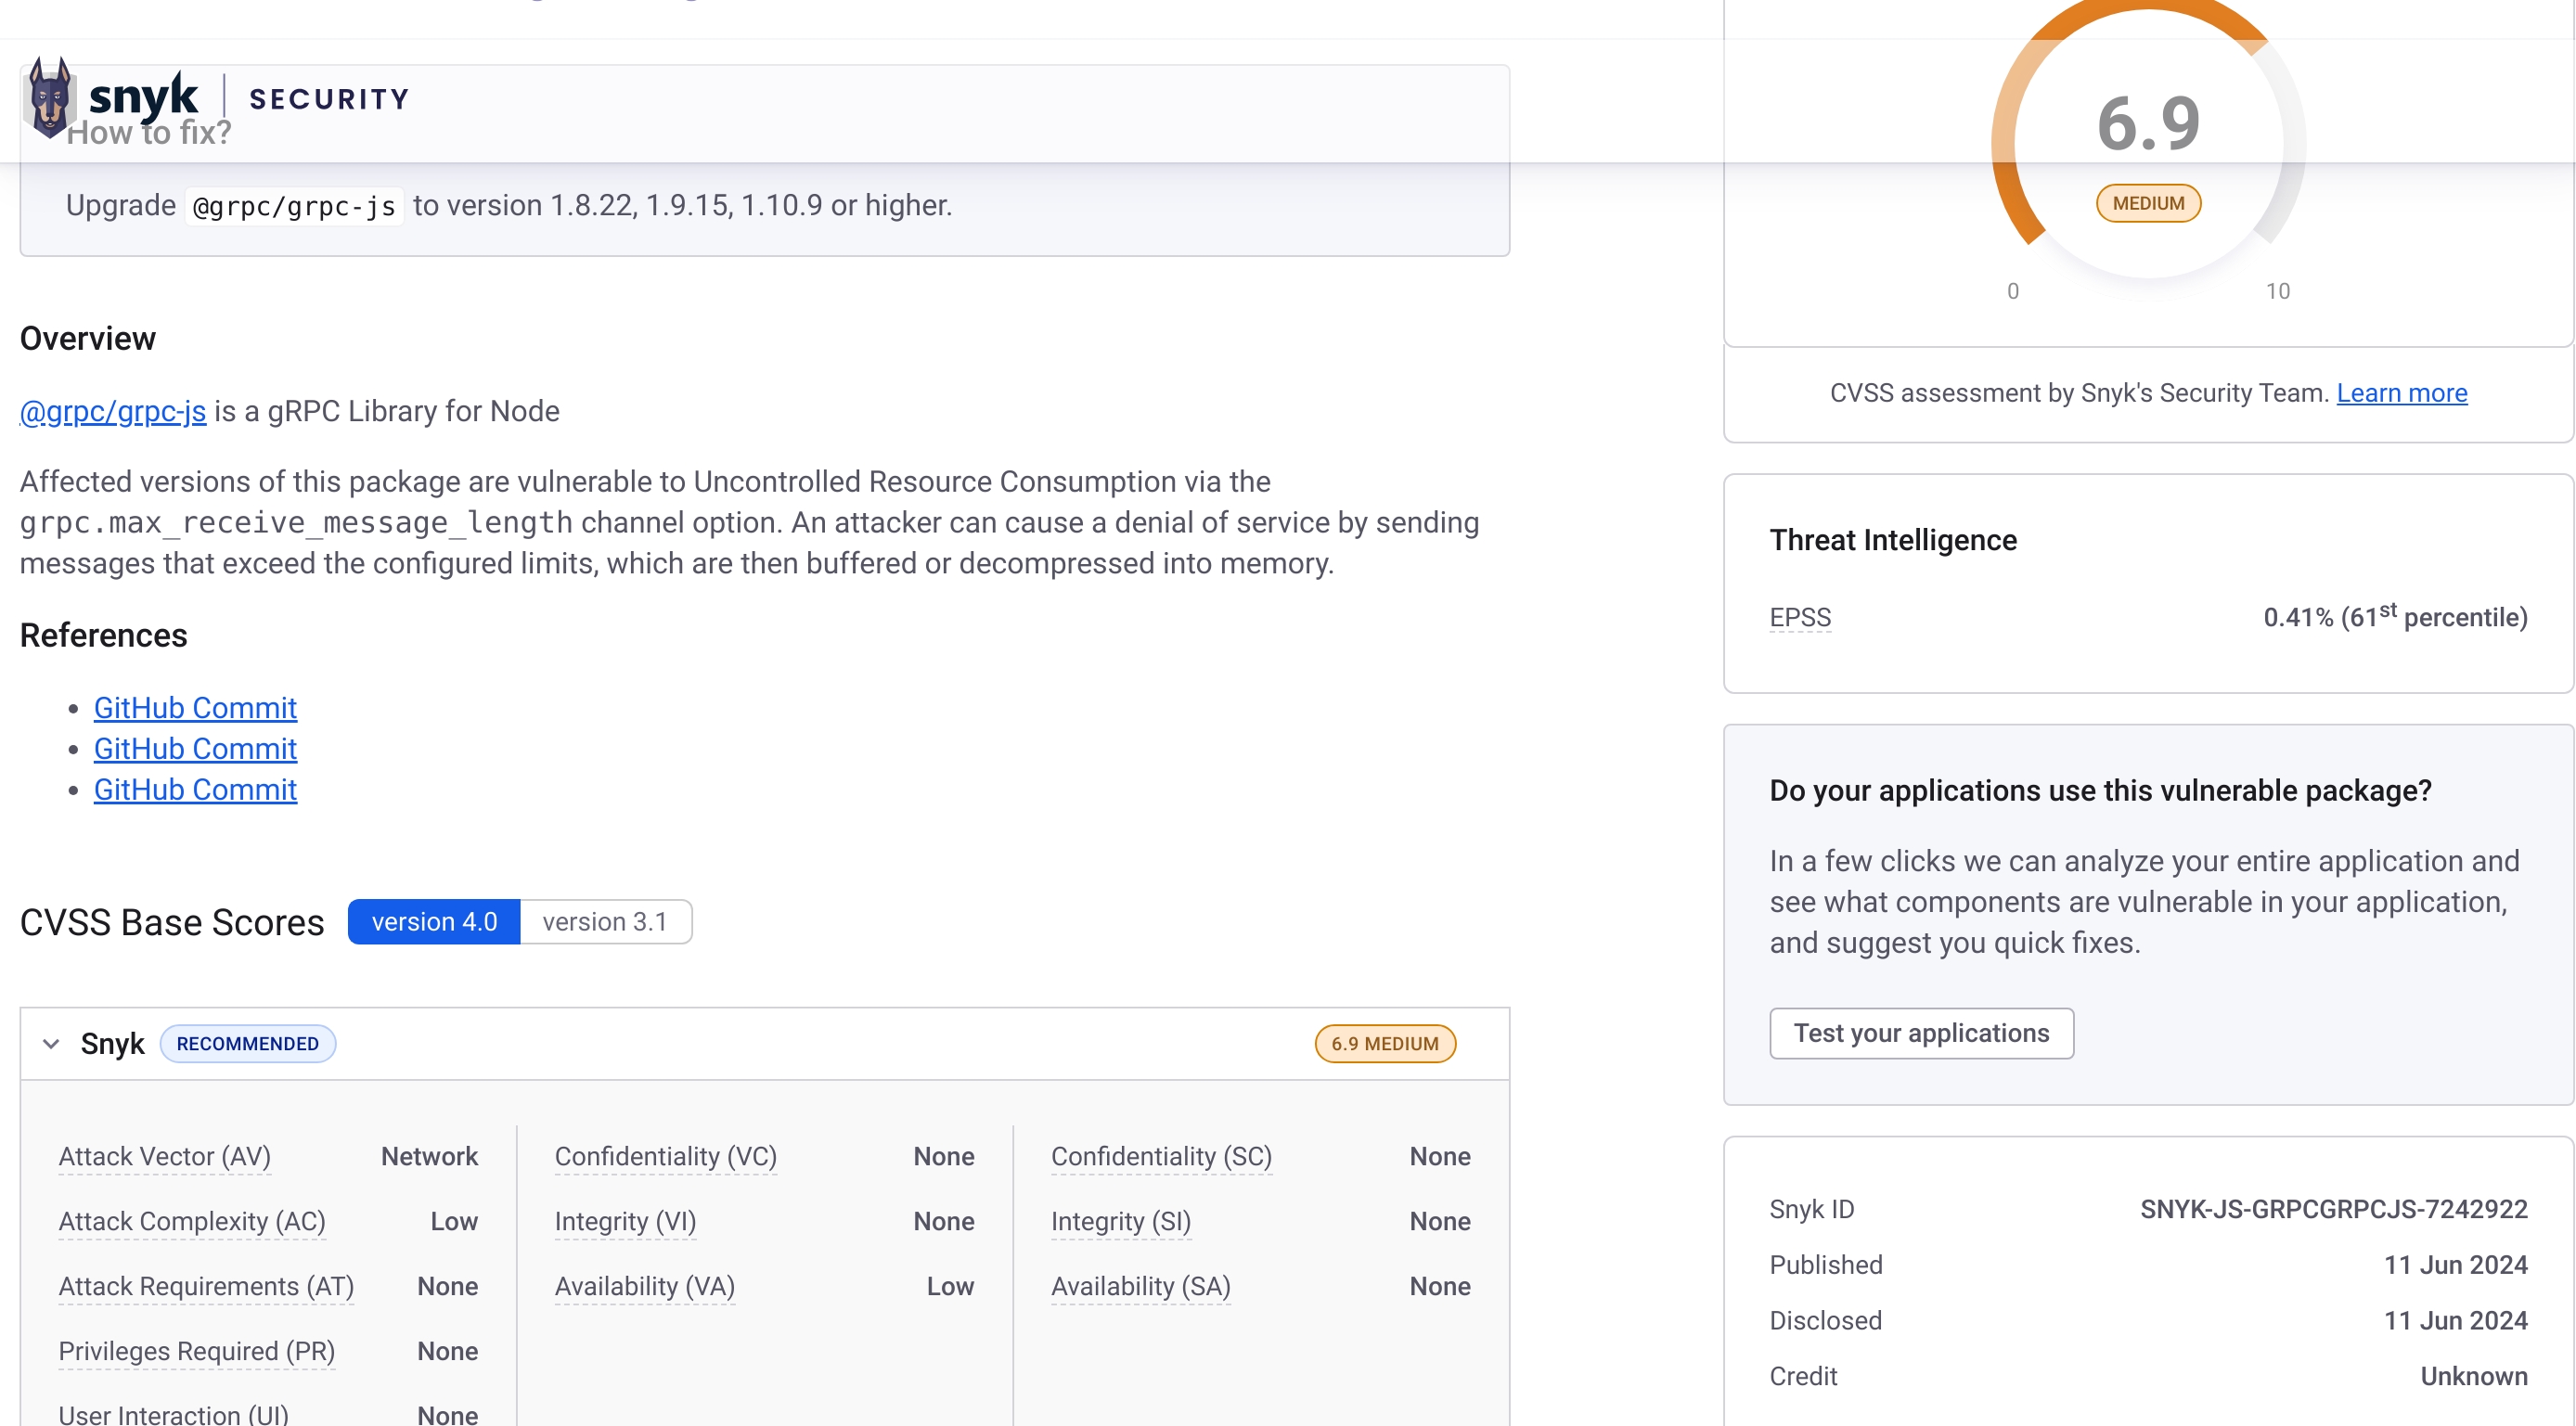Click the RECOMMENDED badge beside Snyk
This screenshot has width=2576, height=1426.
point(248,1043)
